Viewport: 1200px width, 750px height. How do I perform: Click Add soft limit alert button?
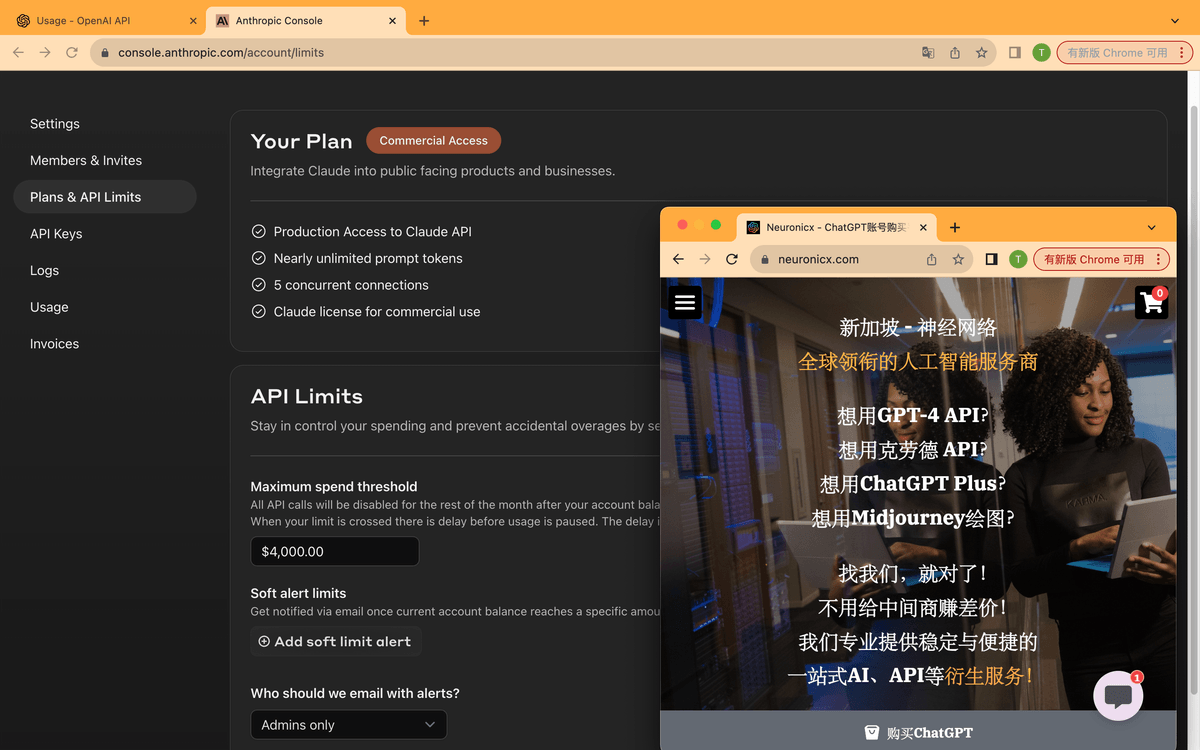(335, 642)
